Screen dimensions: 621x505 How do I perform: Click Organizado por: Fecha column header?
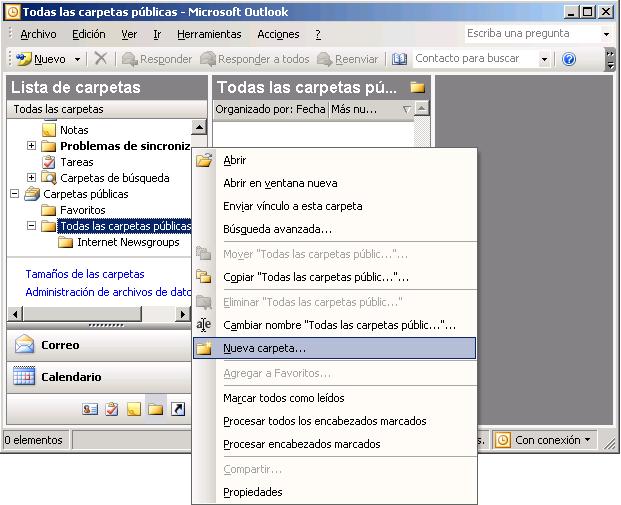click(x=270, y=109)
